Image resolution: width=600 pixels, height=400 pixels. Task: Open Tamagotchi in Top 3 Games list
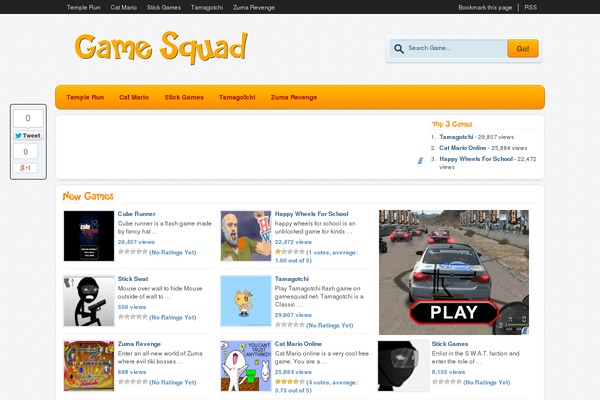point(456,137)
